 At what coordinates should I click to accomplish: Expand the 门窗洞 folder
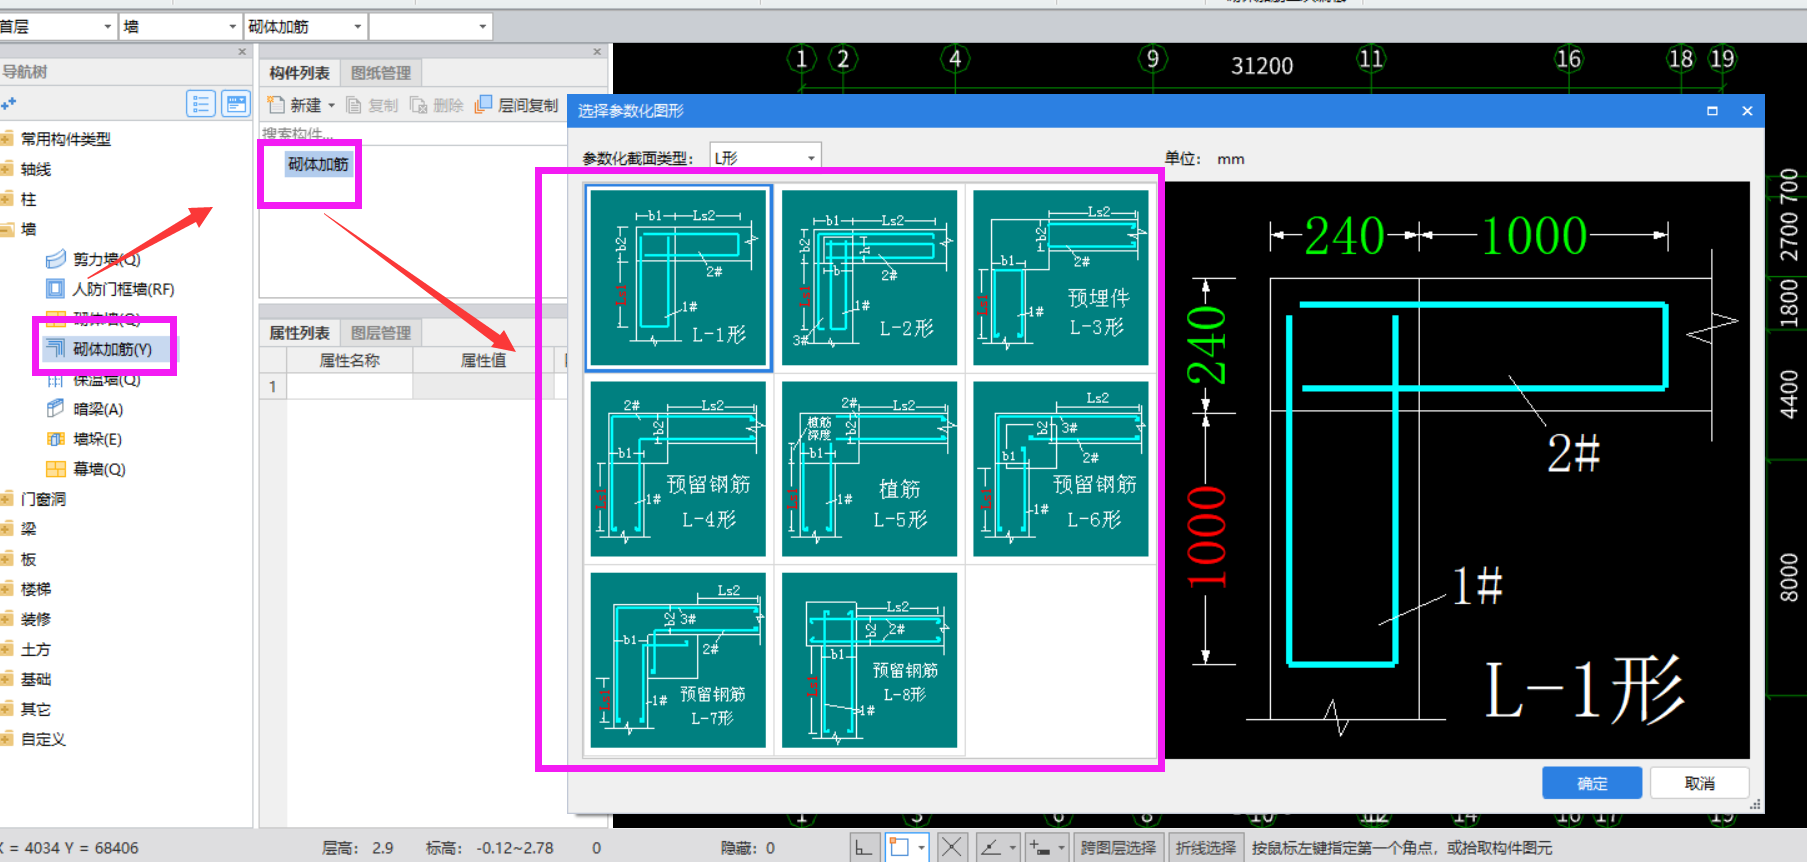8,499
